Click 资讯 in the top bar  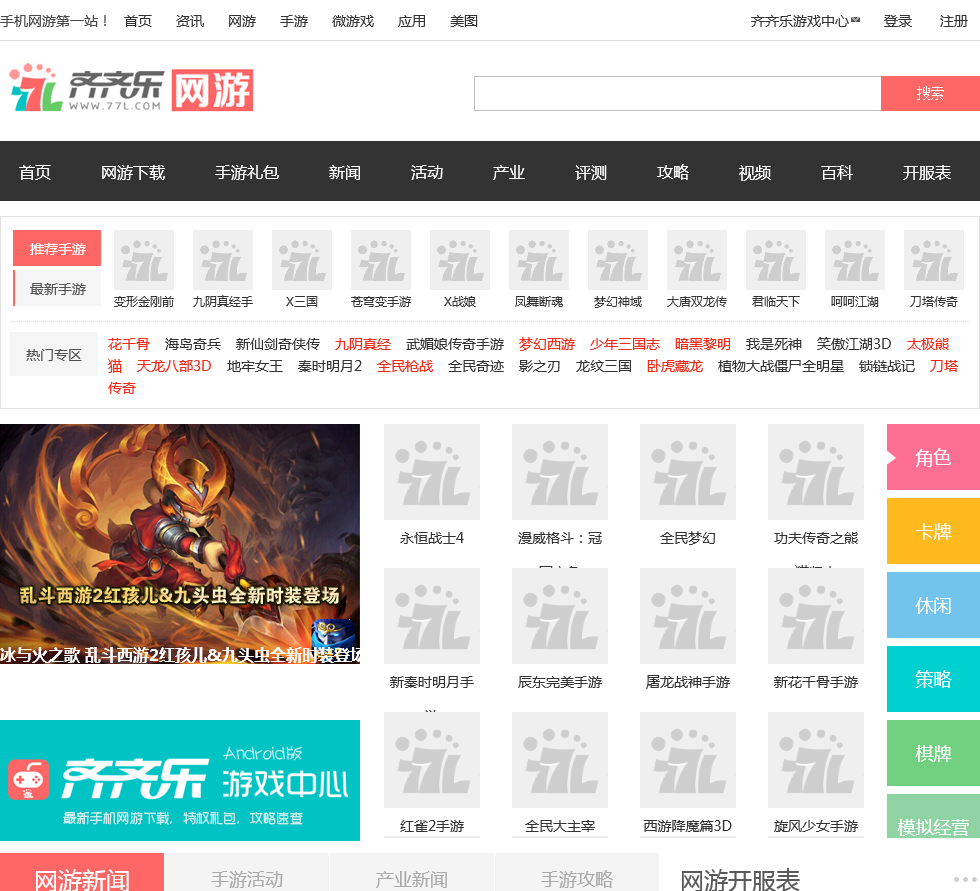(190, 21)
